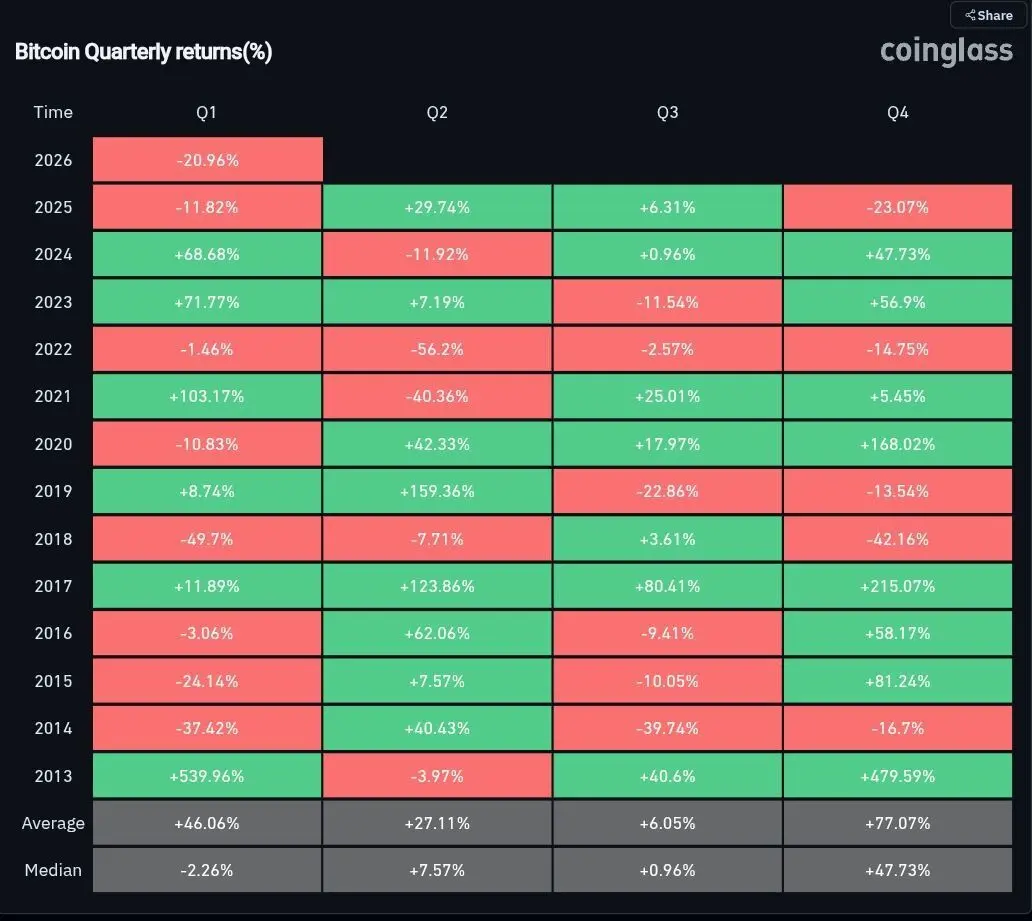Click the Q3 column header
This screenshot has height=921, width=1032.
click(667, 112)
